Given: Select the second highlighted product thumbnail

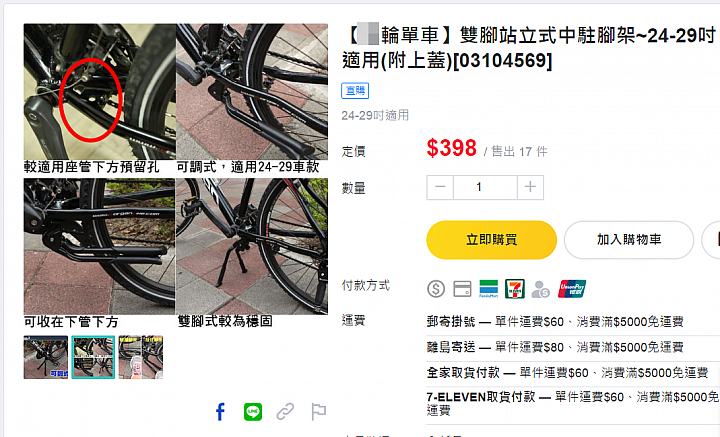Looking at the screenshot, I should [93, 357].
